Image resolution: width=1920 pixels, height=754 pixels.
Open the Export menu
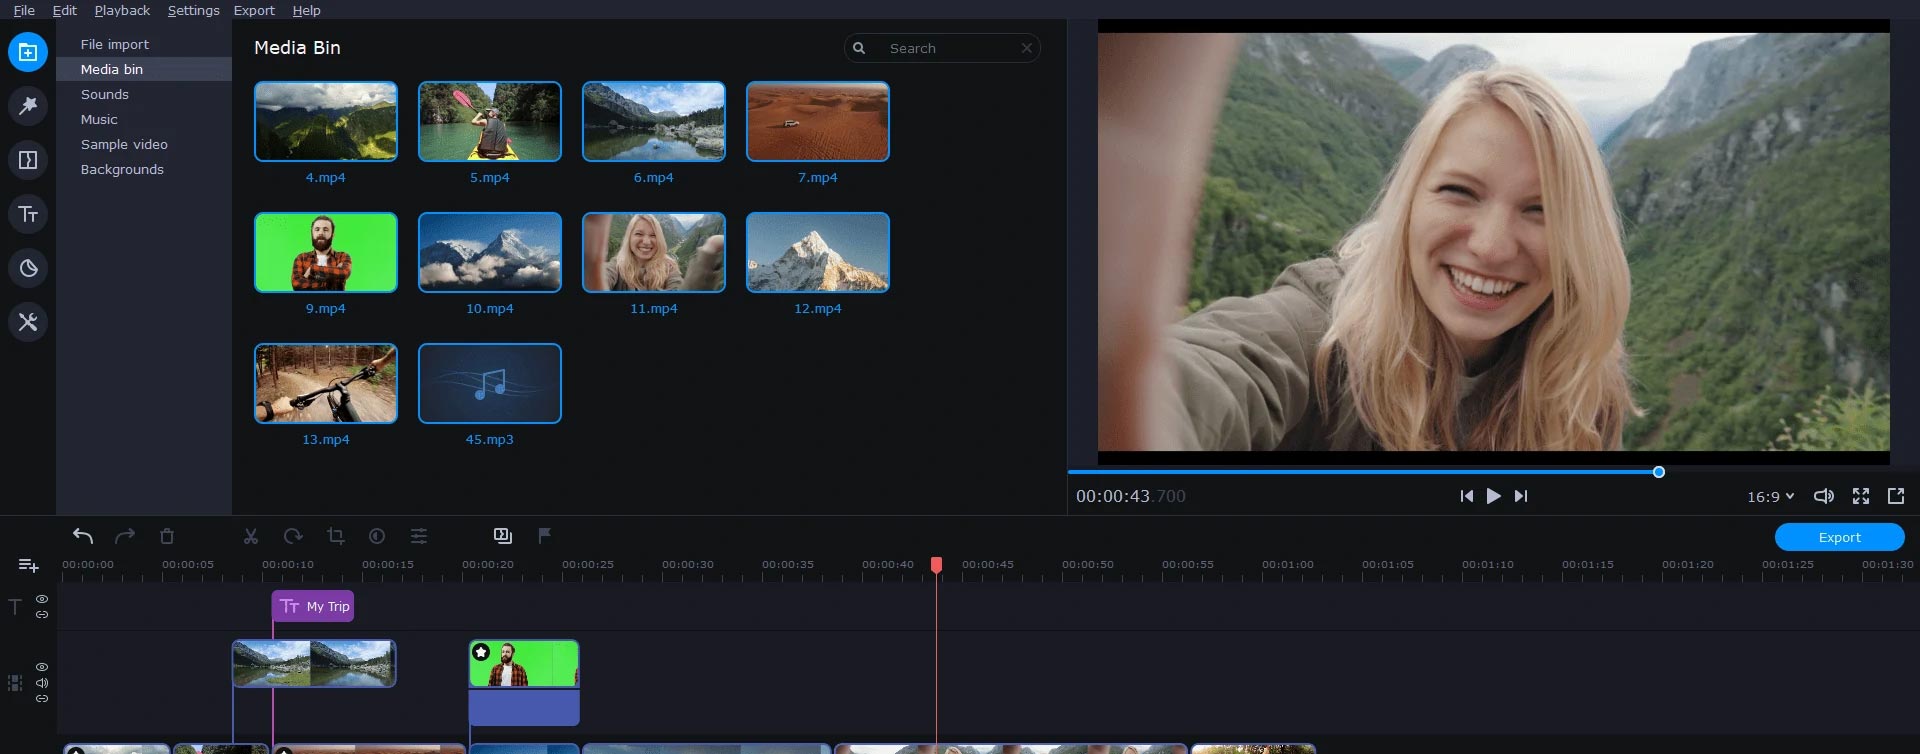(x=254, y=10)
